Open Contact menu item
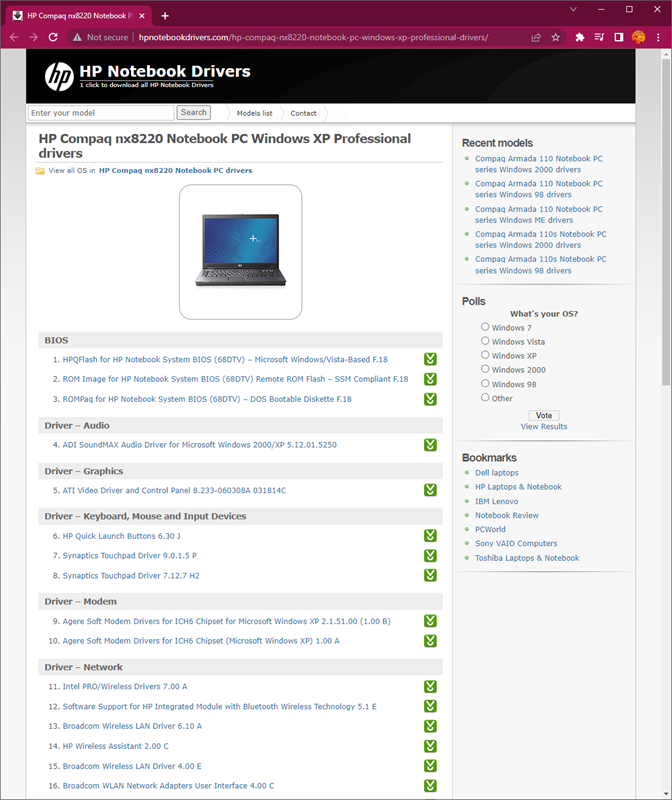Screen dimensions: 672x800 point(304,113)
